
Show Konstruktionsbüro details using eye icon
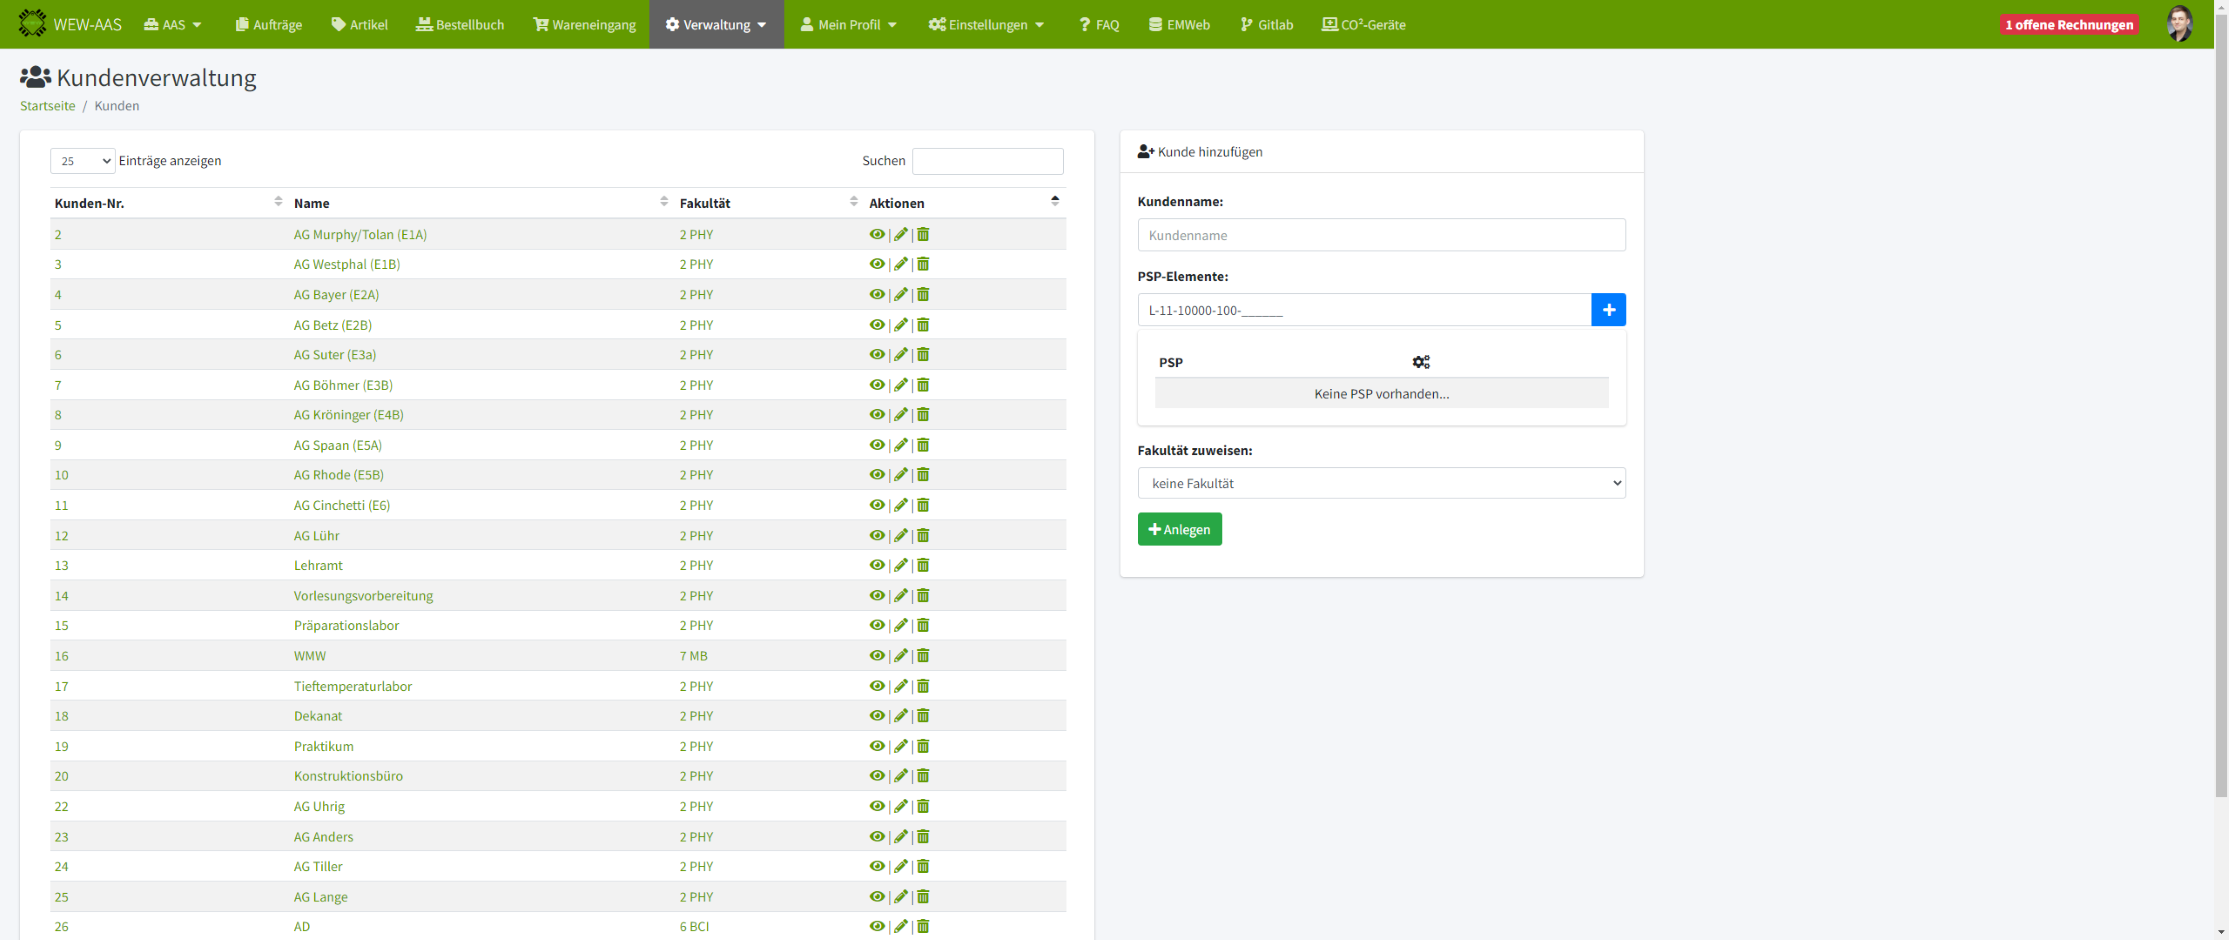(x=877, y=776)
